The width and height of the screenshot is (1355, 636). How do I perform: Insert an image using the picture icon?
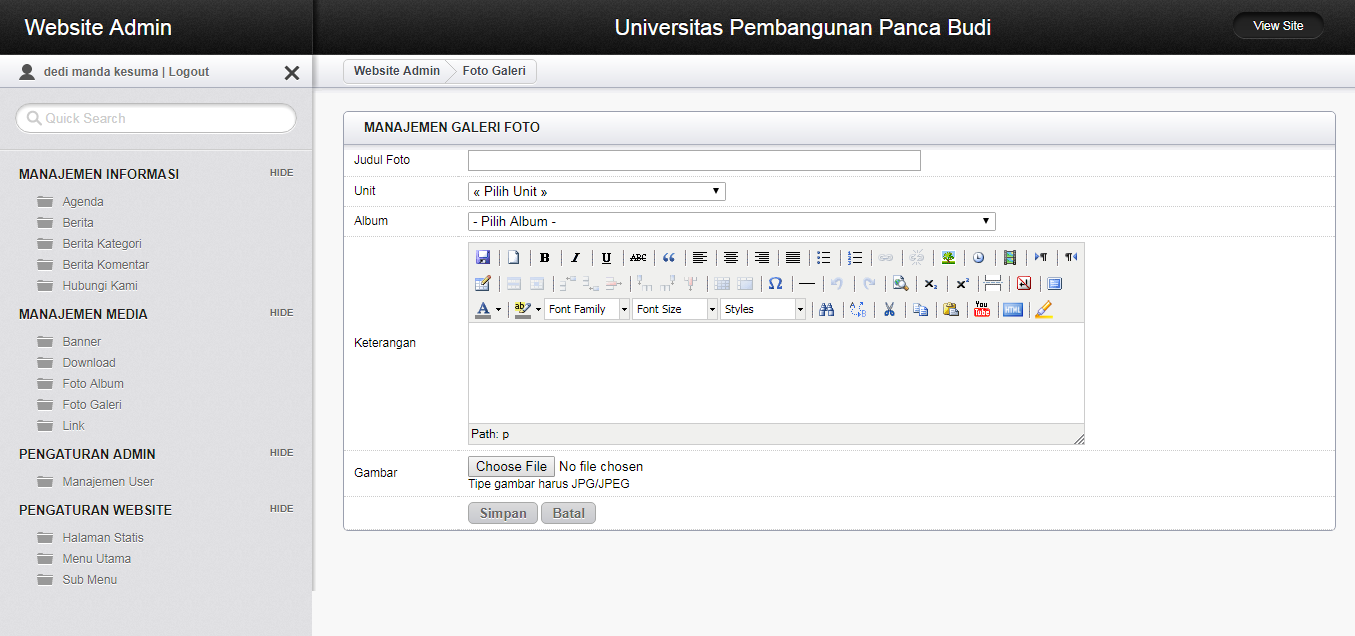tap(948, 257)
